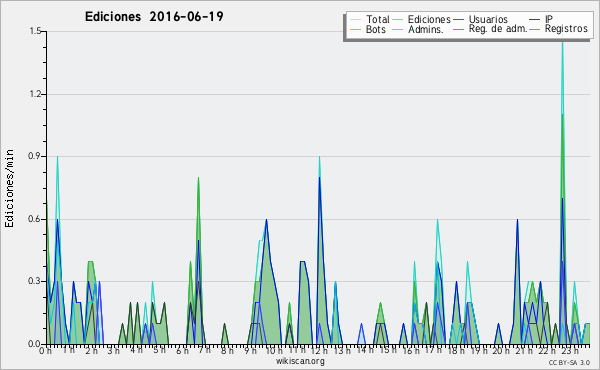Click the "0.6" y-axis value
The width and height of the screenshot is (600, 370).
[x=35, y=219]
